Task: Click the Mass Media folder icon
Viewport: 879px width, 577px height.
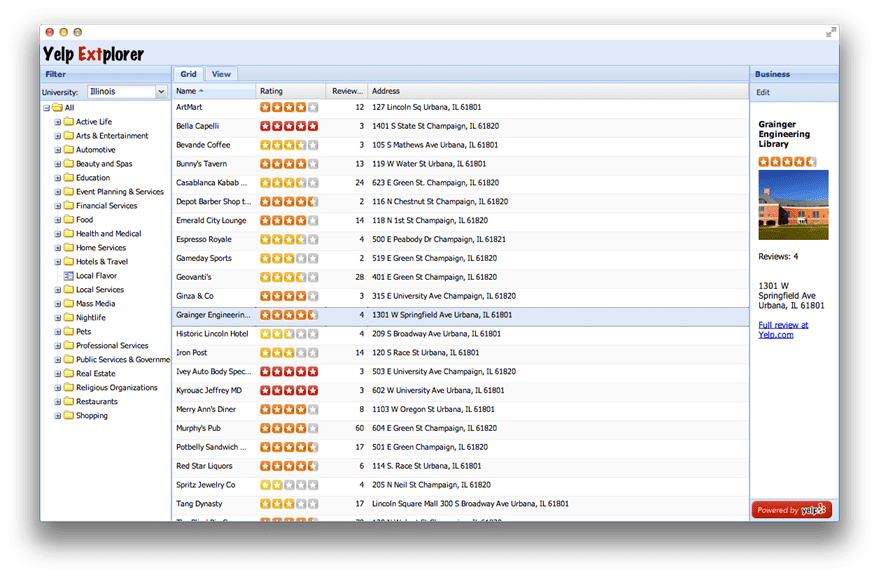Action: pyautogui.click(x=68, y=303)
